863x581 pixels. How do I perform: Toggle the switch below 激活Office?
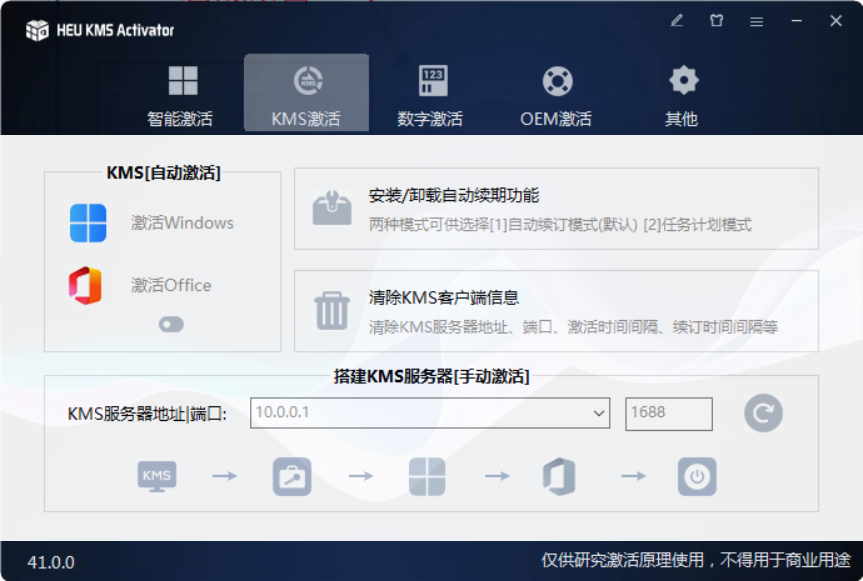coord(170,324)
